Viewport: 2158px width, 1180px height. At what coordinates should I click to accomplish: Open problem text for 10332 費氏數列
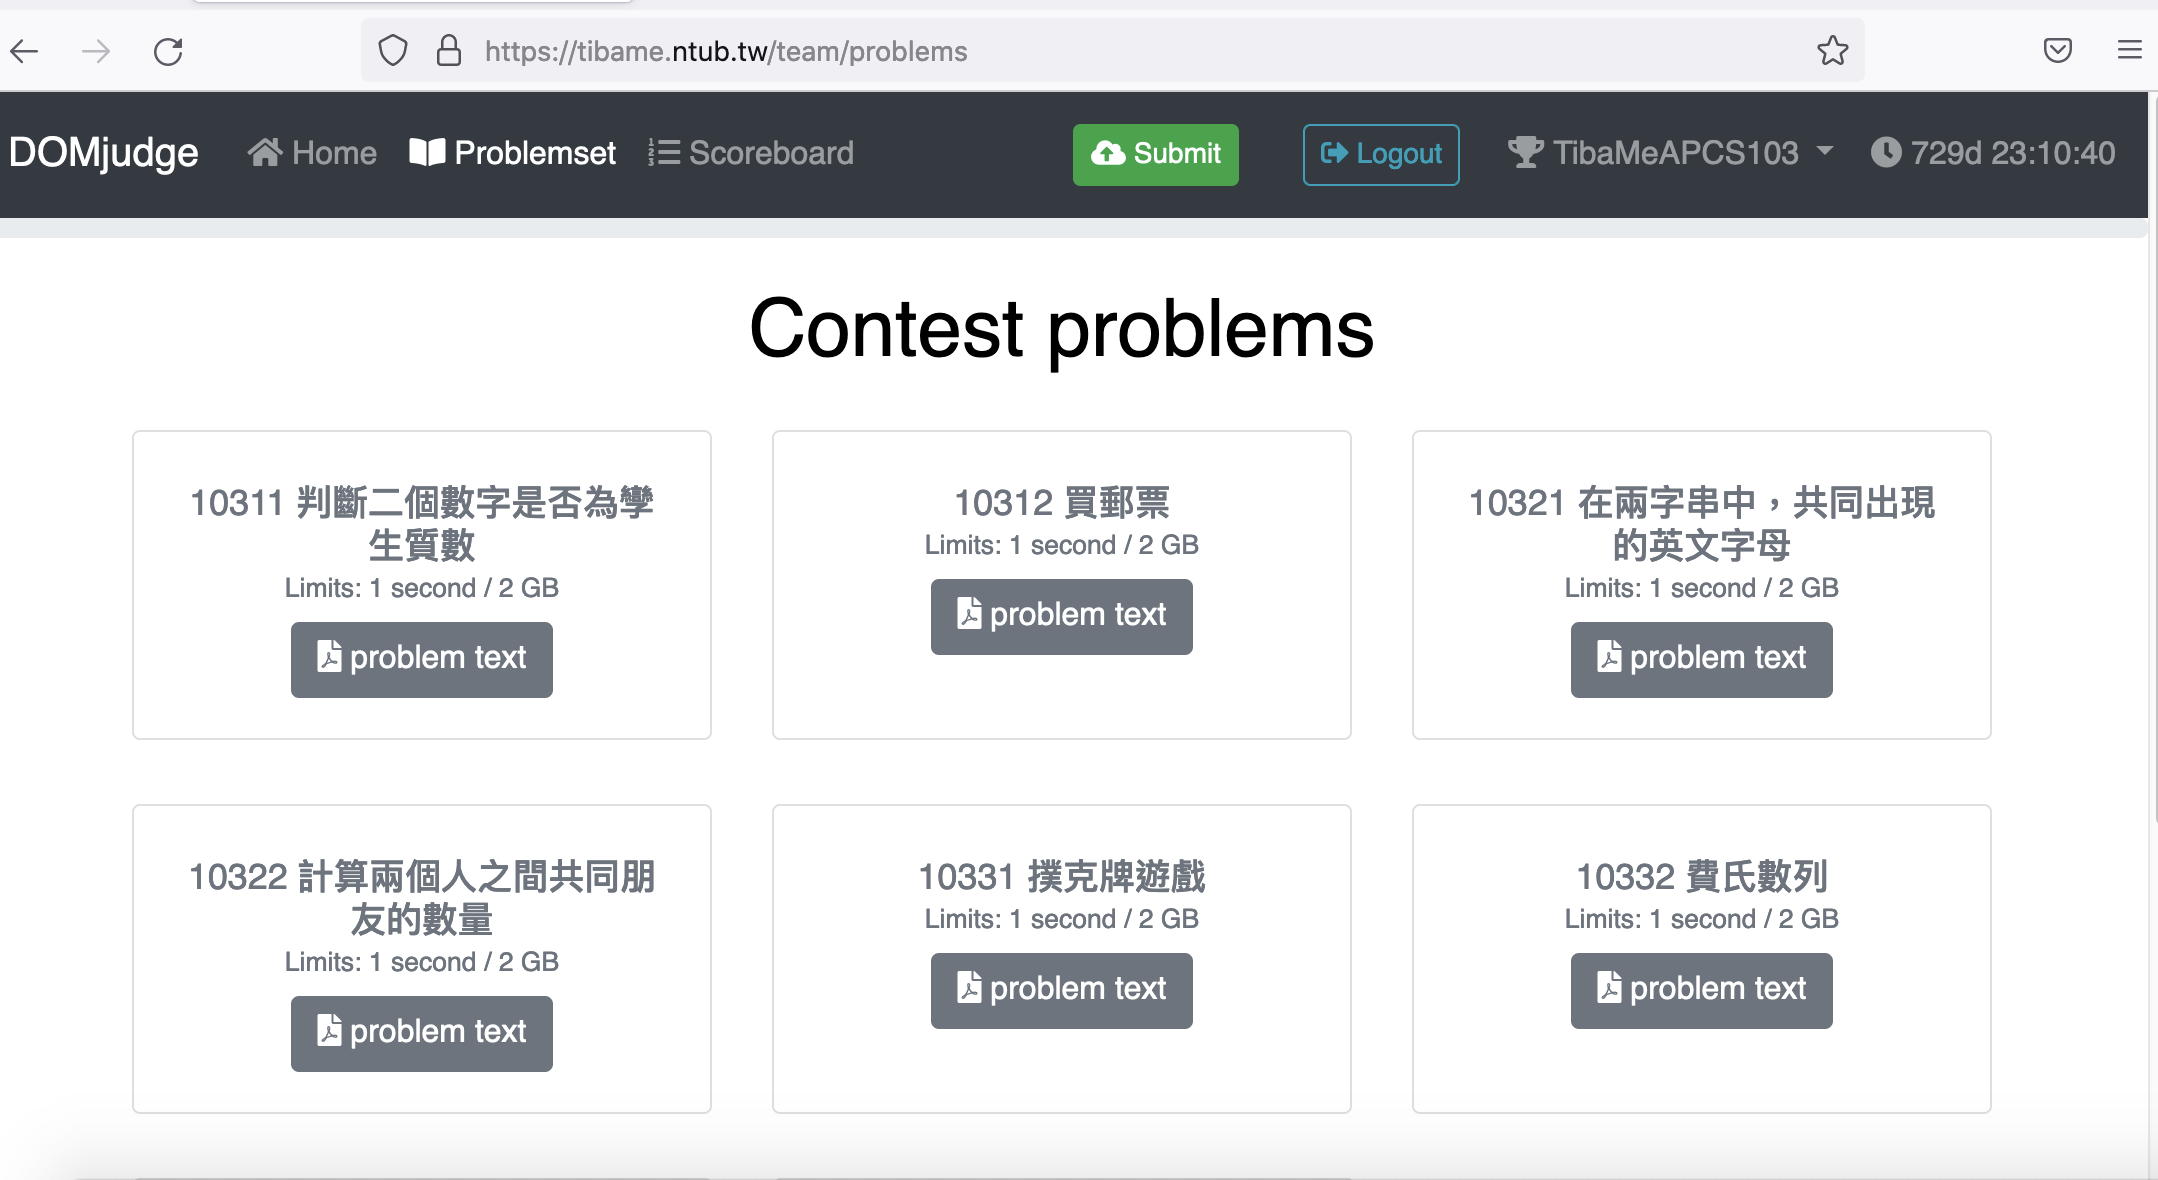1701,990
